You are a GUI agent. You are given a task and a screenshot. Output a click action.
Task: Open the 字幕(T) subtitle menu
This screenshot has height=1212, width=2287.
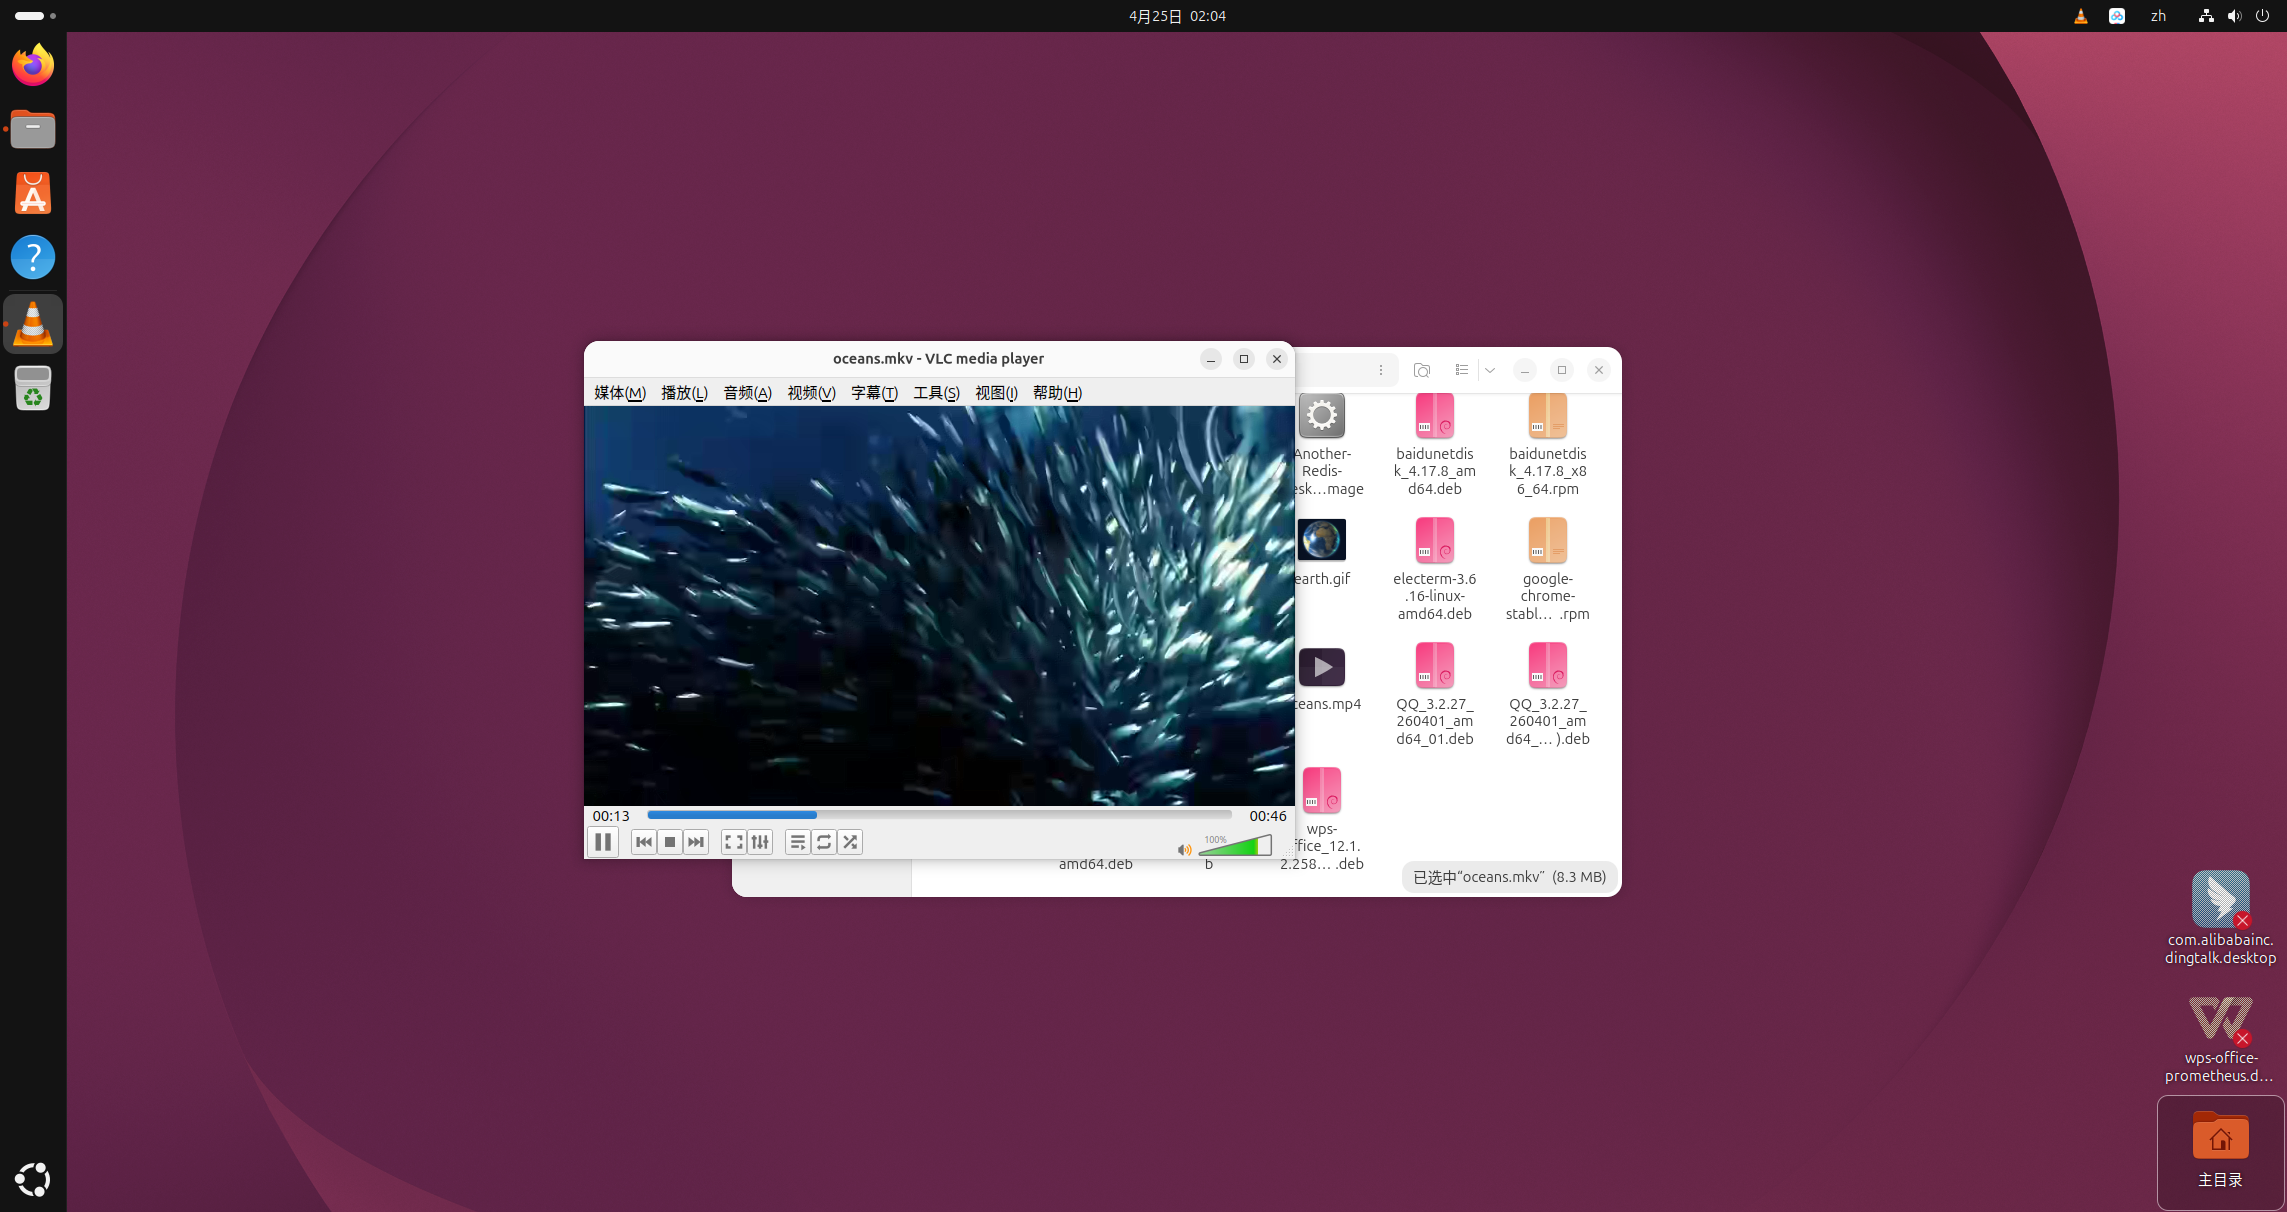click(x=874, y=393)
